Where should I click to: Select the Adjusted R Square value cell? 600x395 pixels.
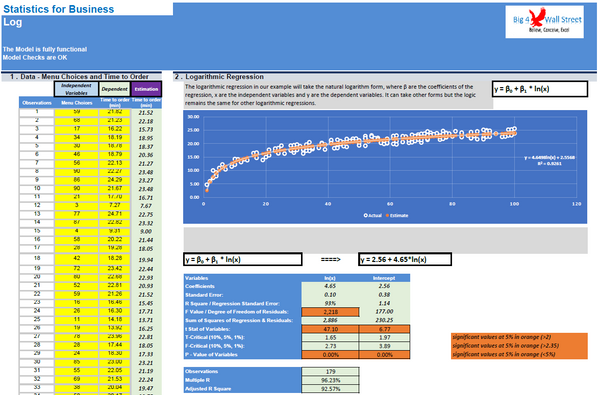click(330, 388)
